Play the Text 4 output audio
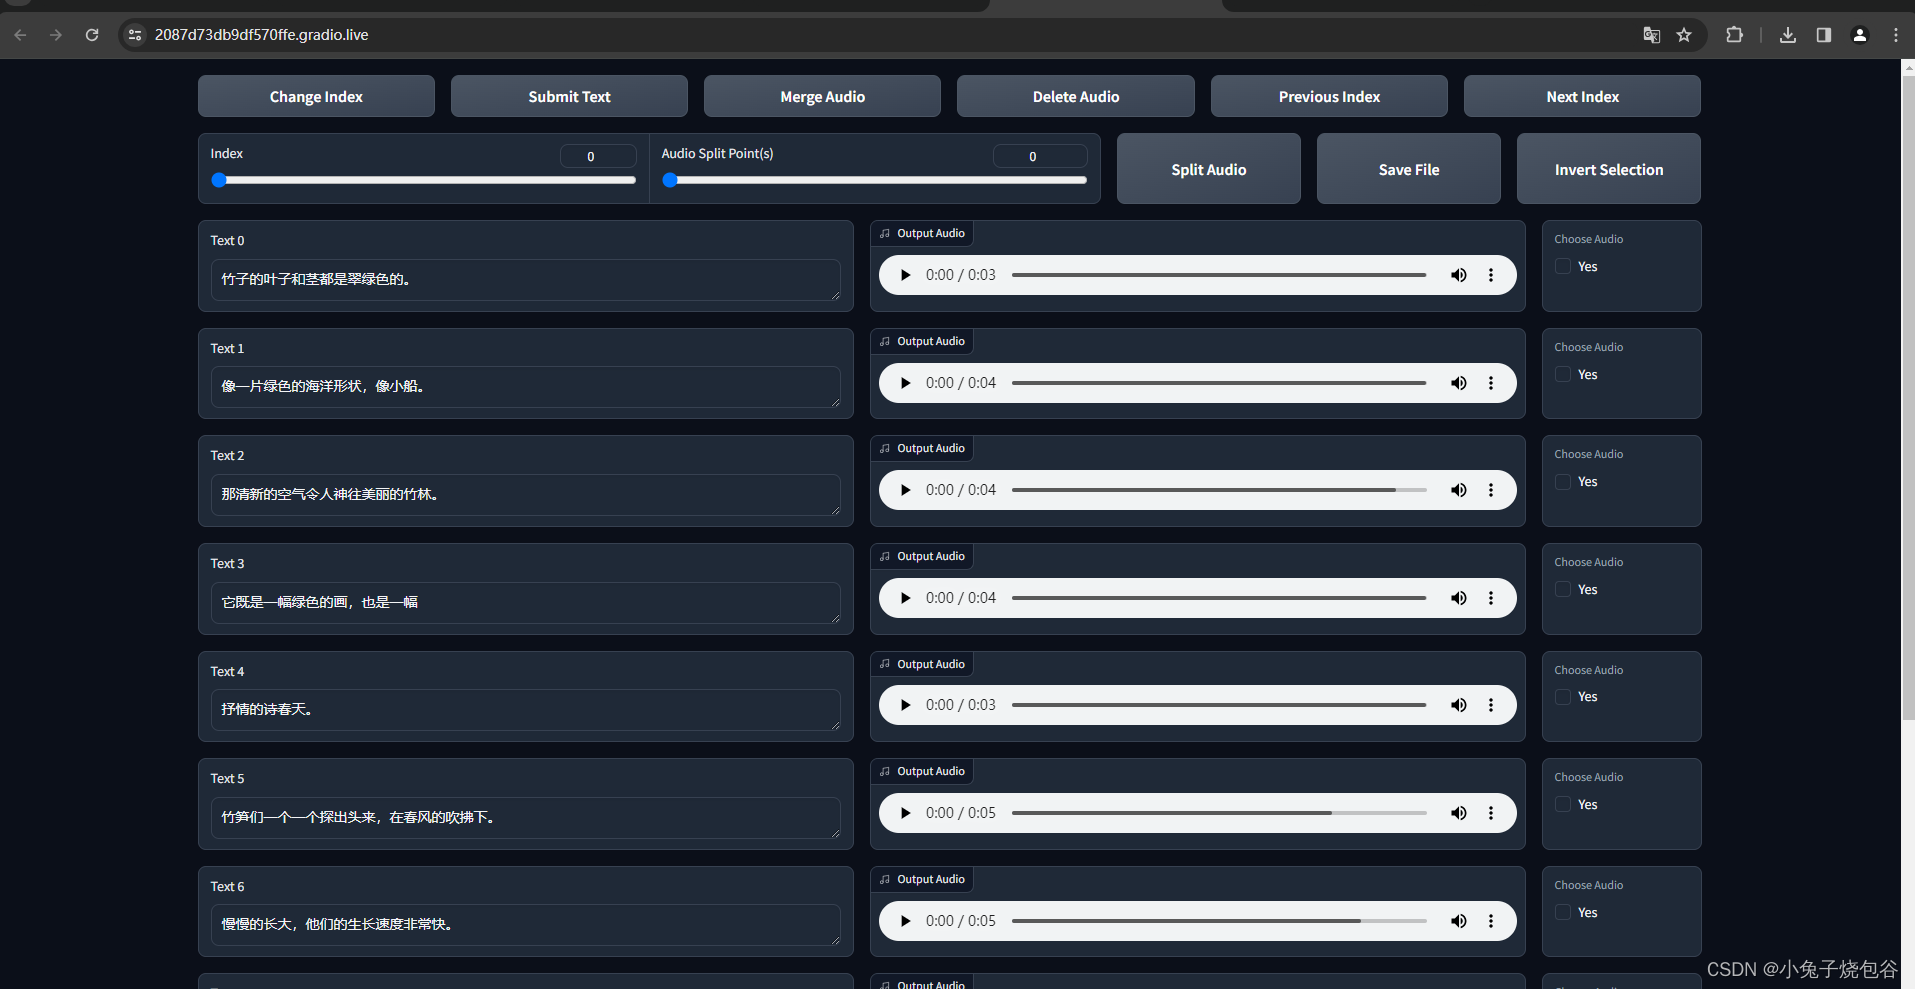 905,705
